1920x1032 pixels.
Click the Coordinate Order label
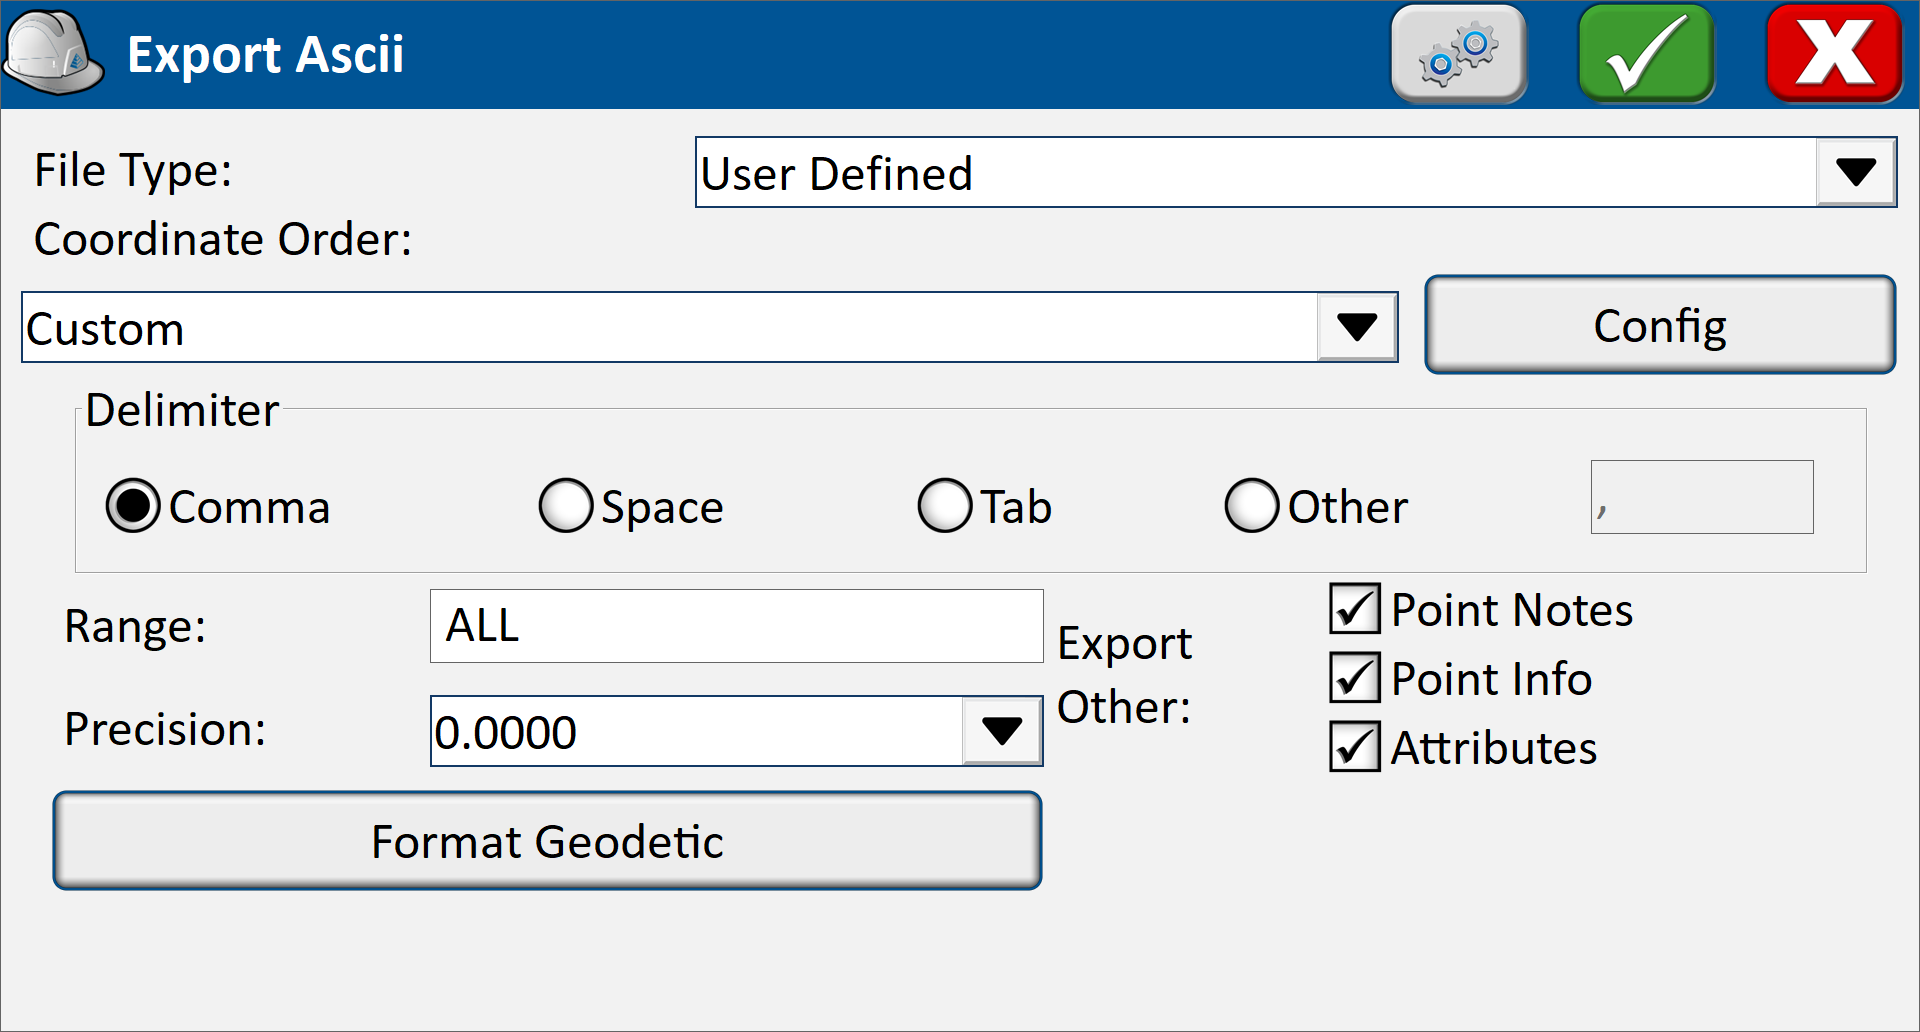coord(223,239)
